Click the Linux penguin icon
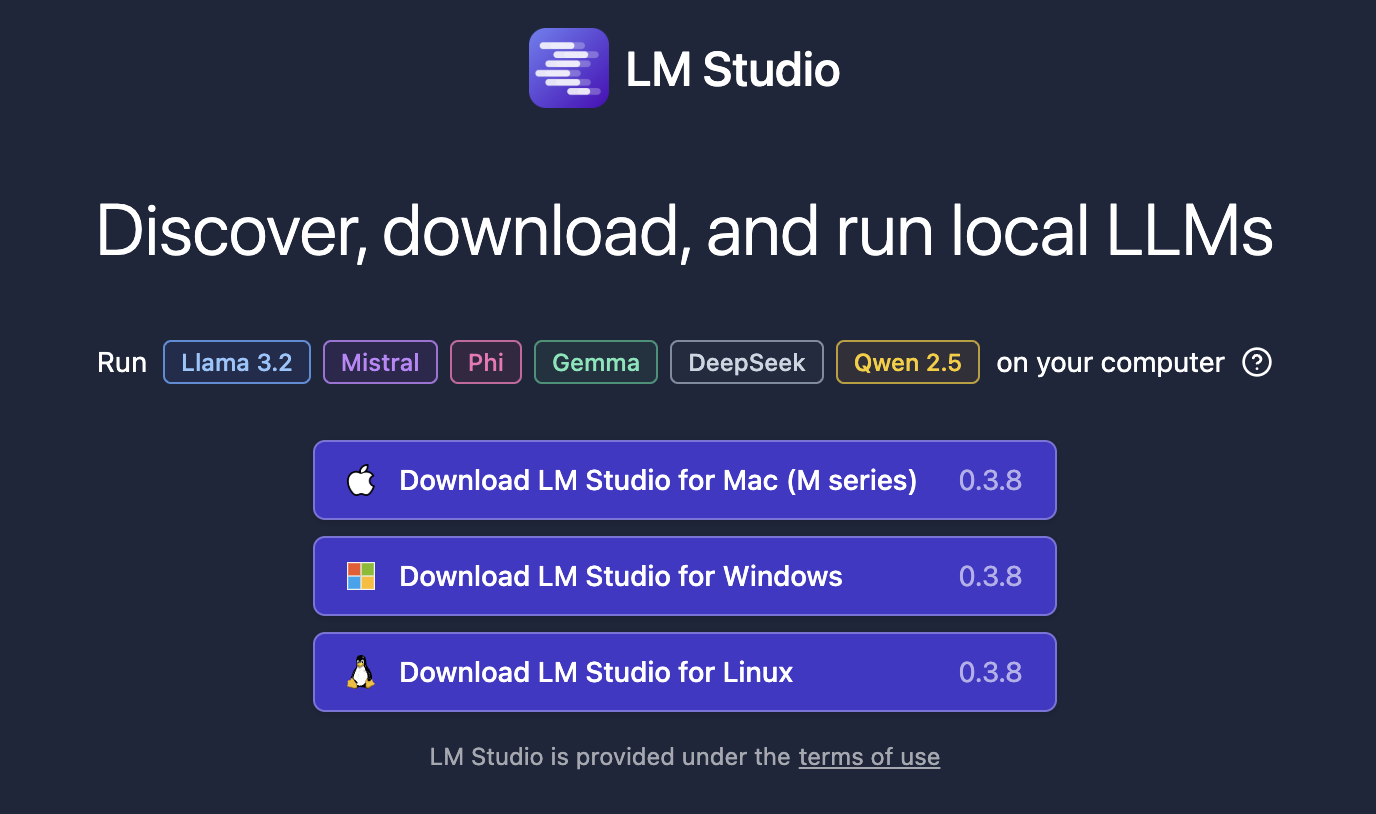Image resolution: width=1376 pixels, height=814 pixels. pyautogui.click(x=360, y=672)
